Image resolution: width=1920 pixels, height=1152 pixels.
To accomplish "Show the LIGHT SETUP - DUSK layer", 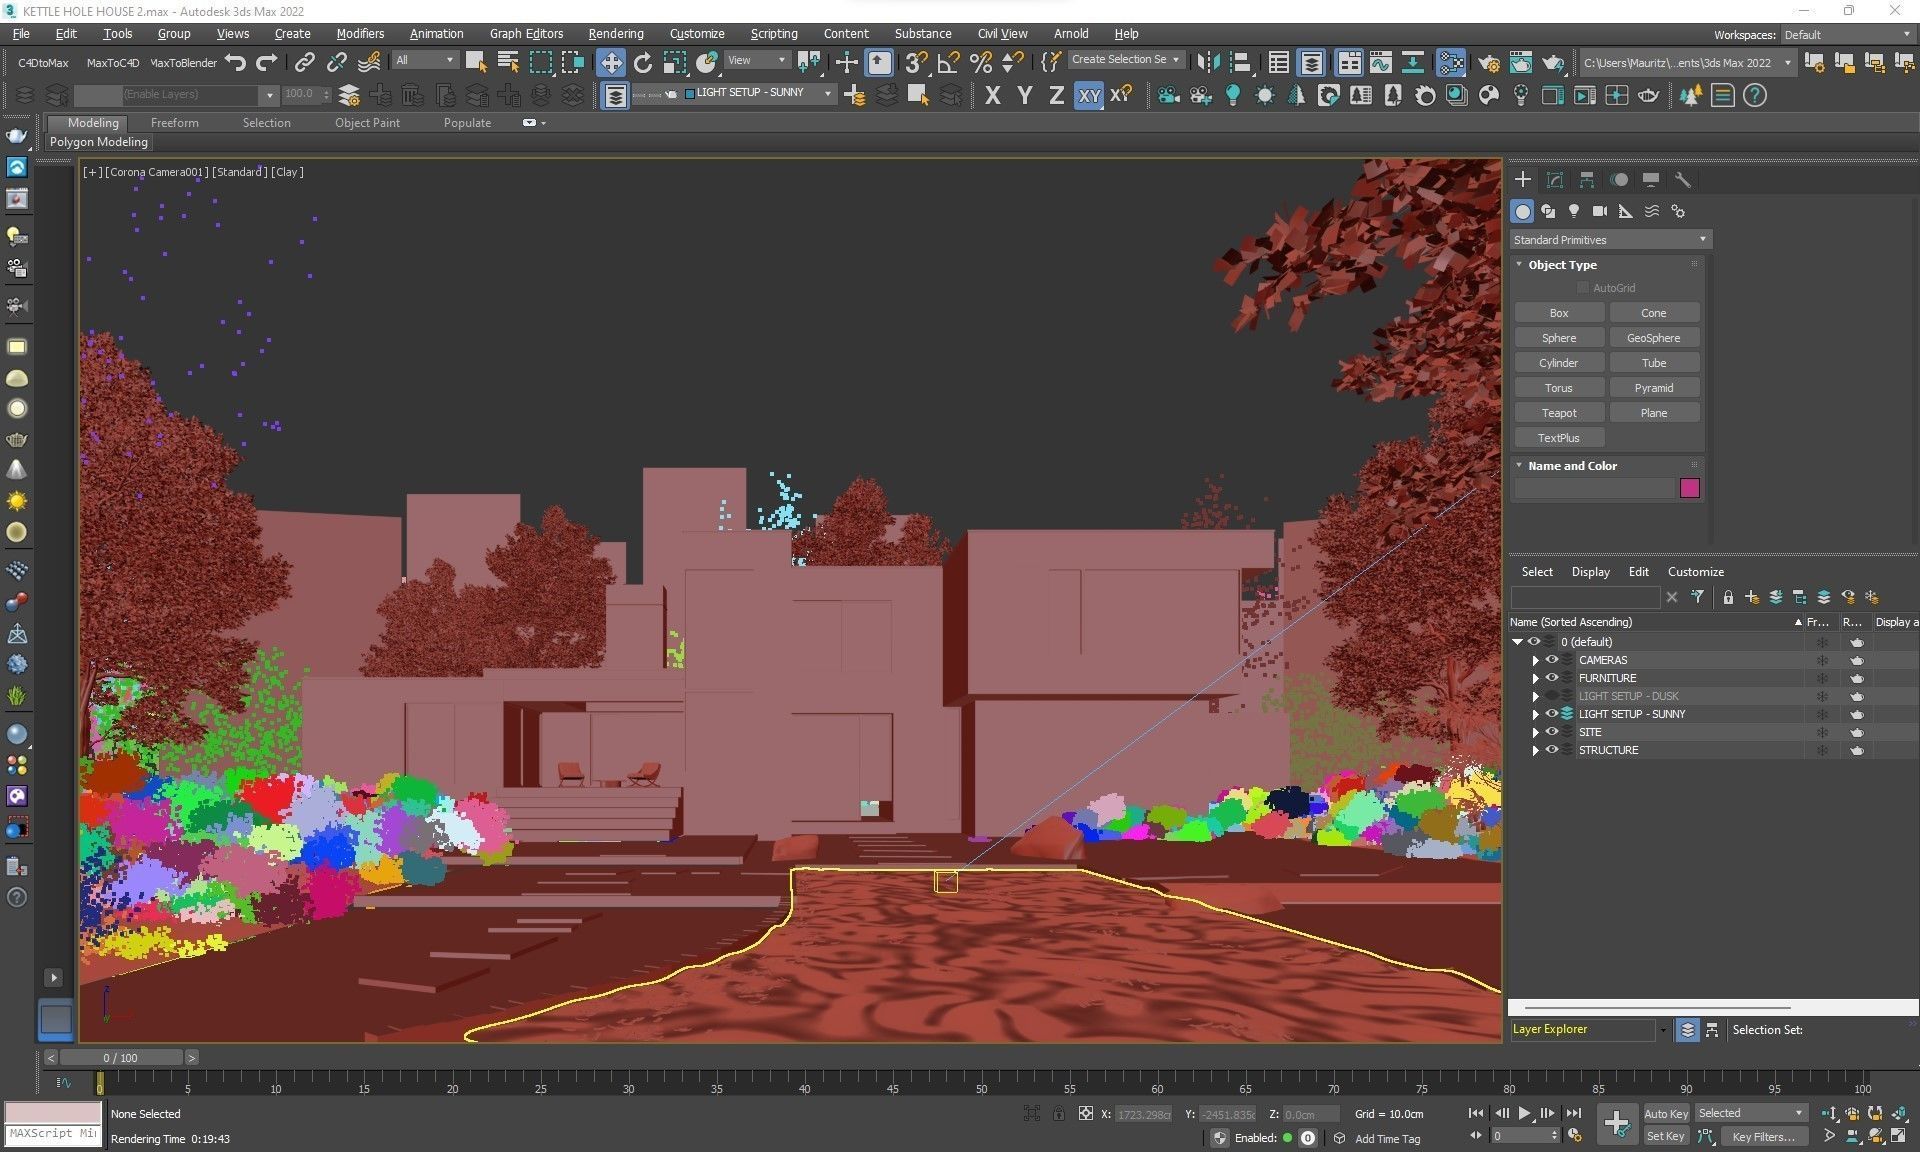I will pos(1552,696).
